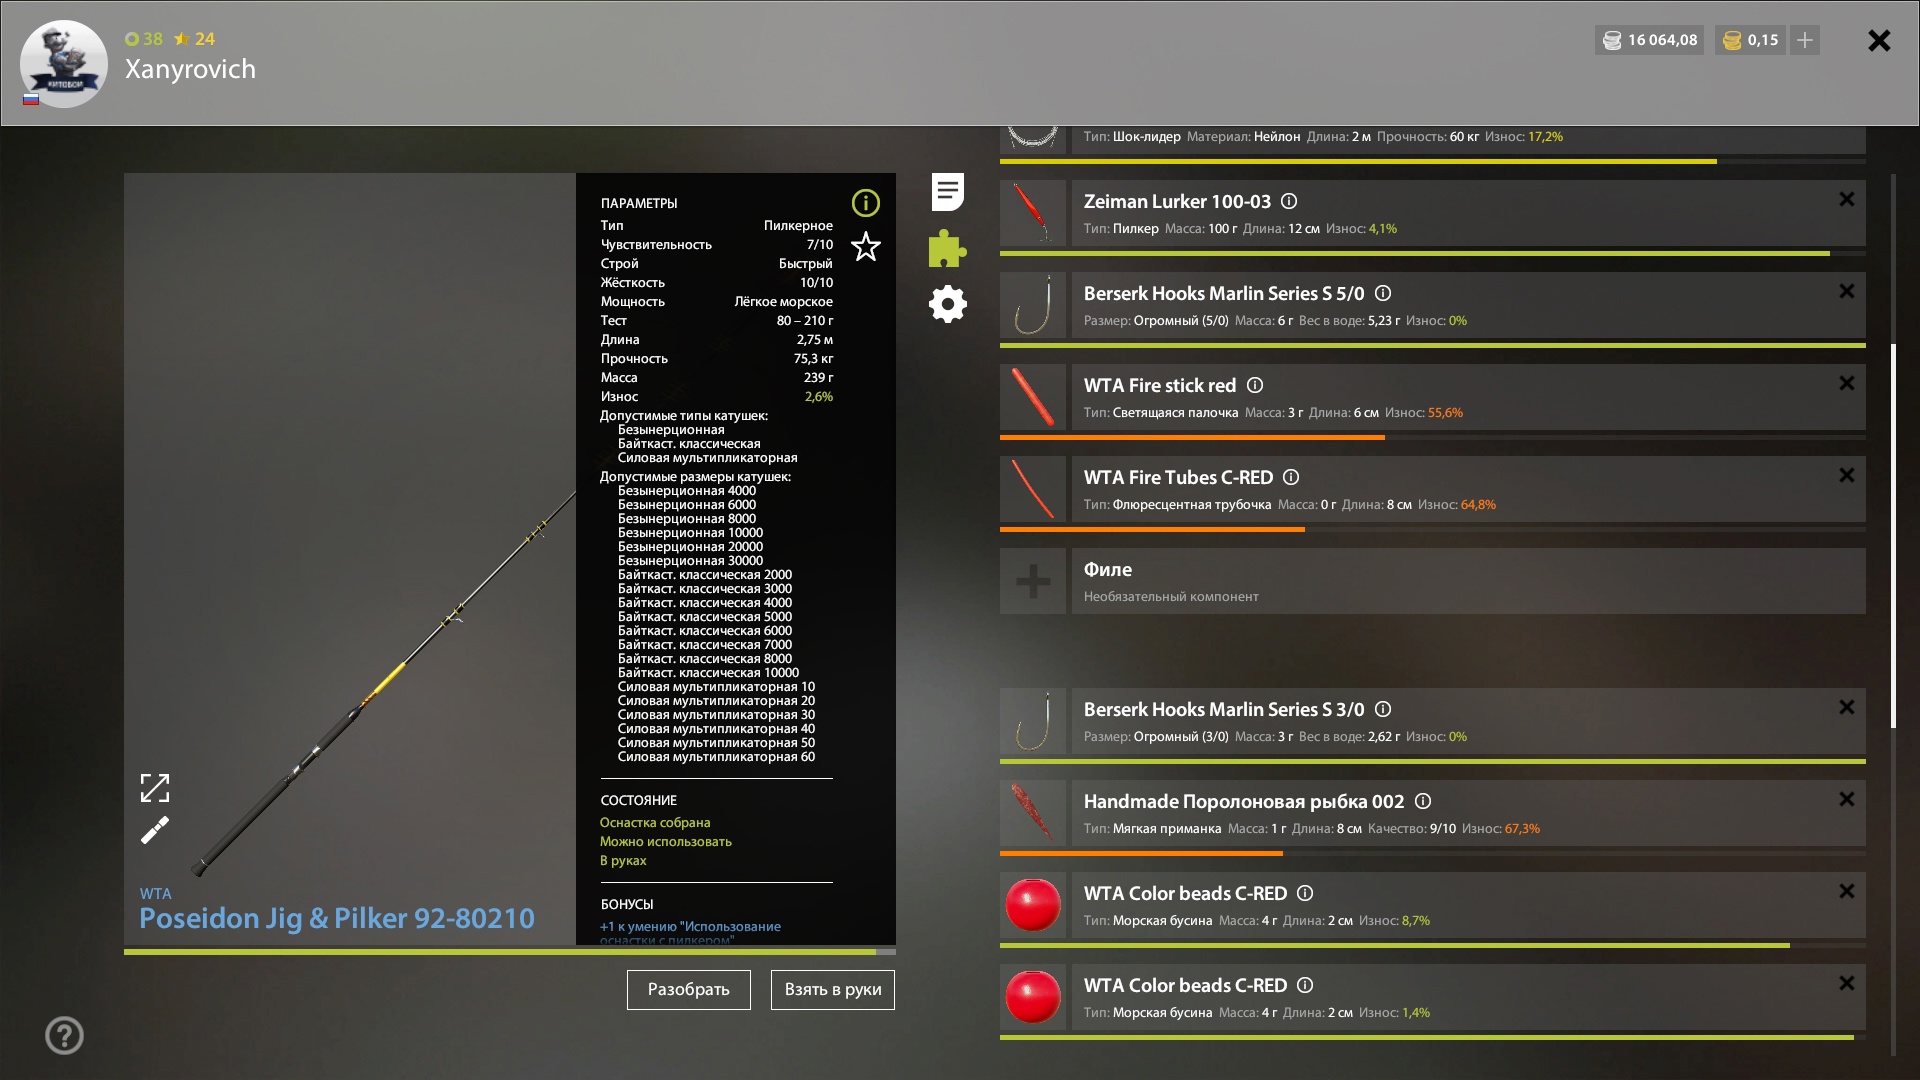Click the rod durability bar under image

[x=509, y=952]
